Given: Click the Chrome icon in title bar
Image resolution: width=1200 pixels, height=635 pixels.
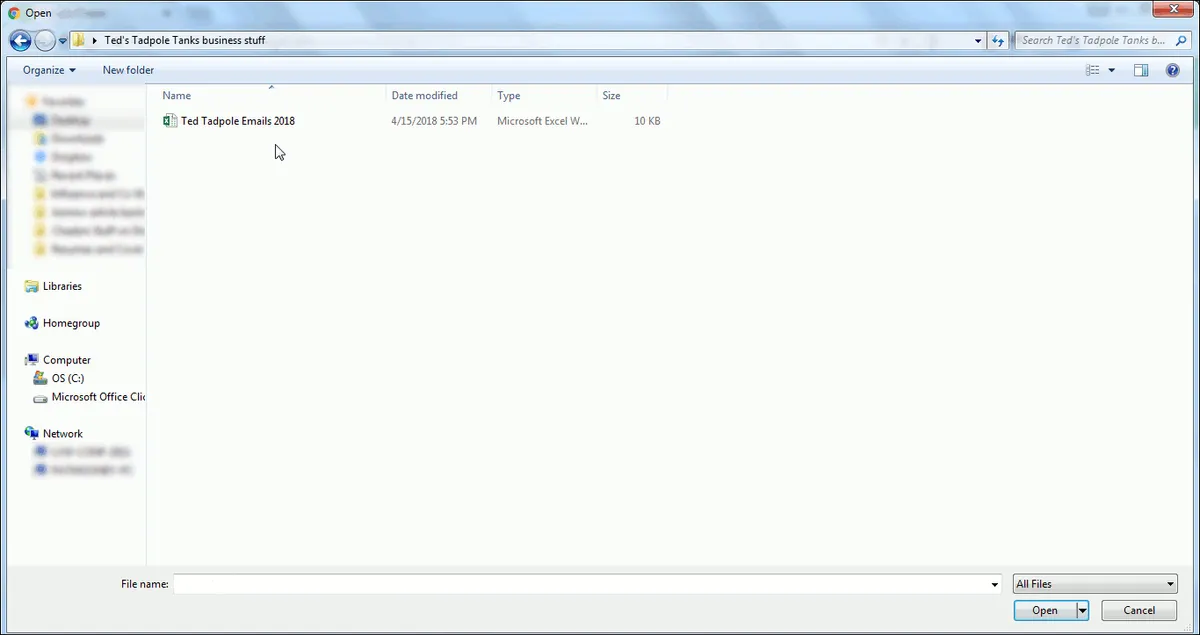Looking at the screenshot, I should tap(14, 13).
